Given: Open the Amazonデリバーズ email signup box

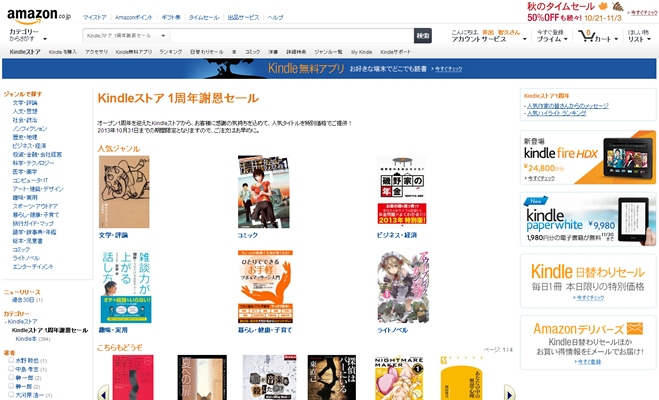Looking at the screenshot, I should point(588,342).
